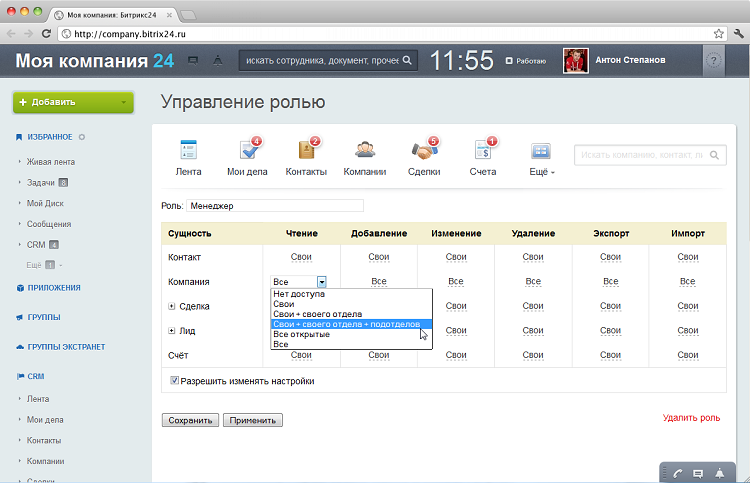
Task: Open ПРИЛОЖЕНИЯ section
Action: point(54,288)
